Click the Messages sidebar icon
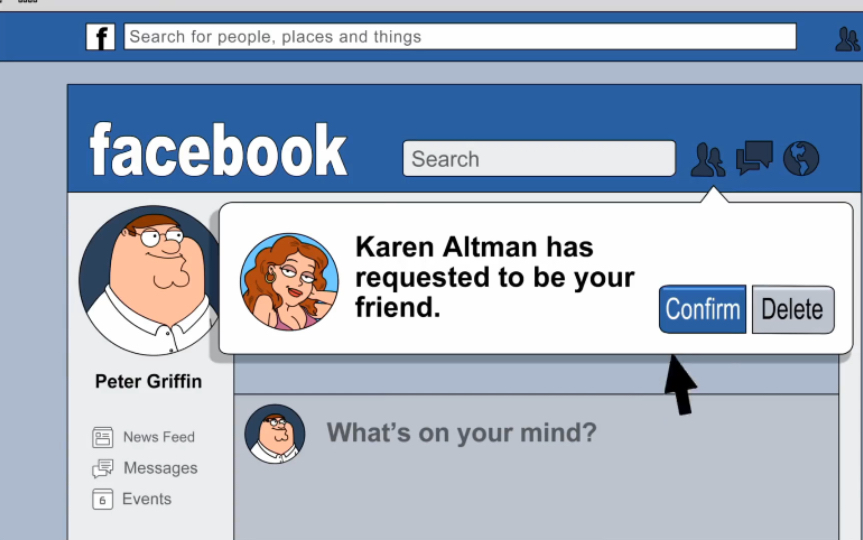The image size is (863, 540). 102,468
